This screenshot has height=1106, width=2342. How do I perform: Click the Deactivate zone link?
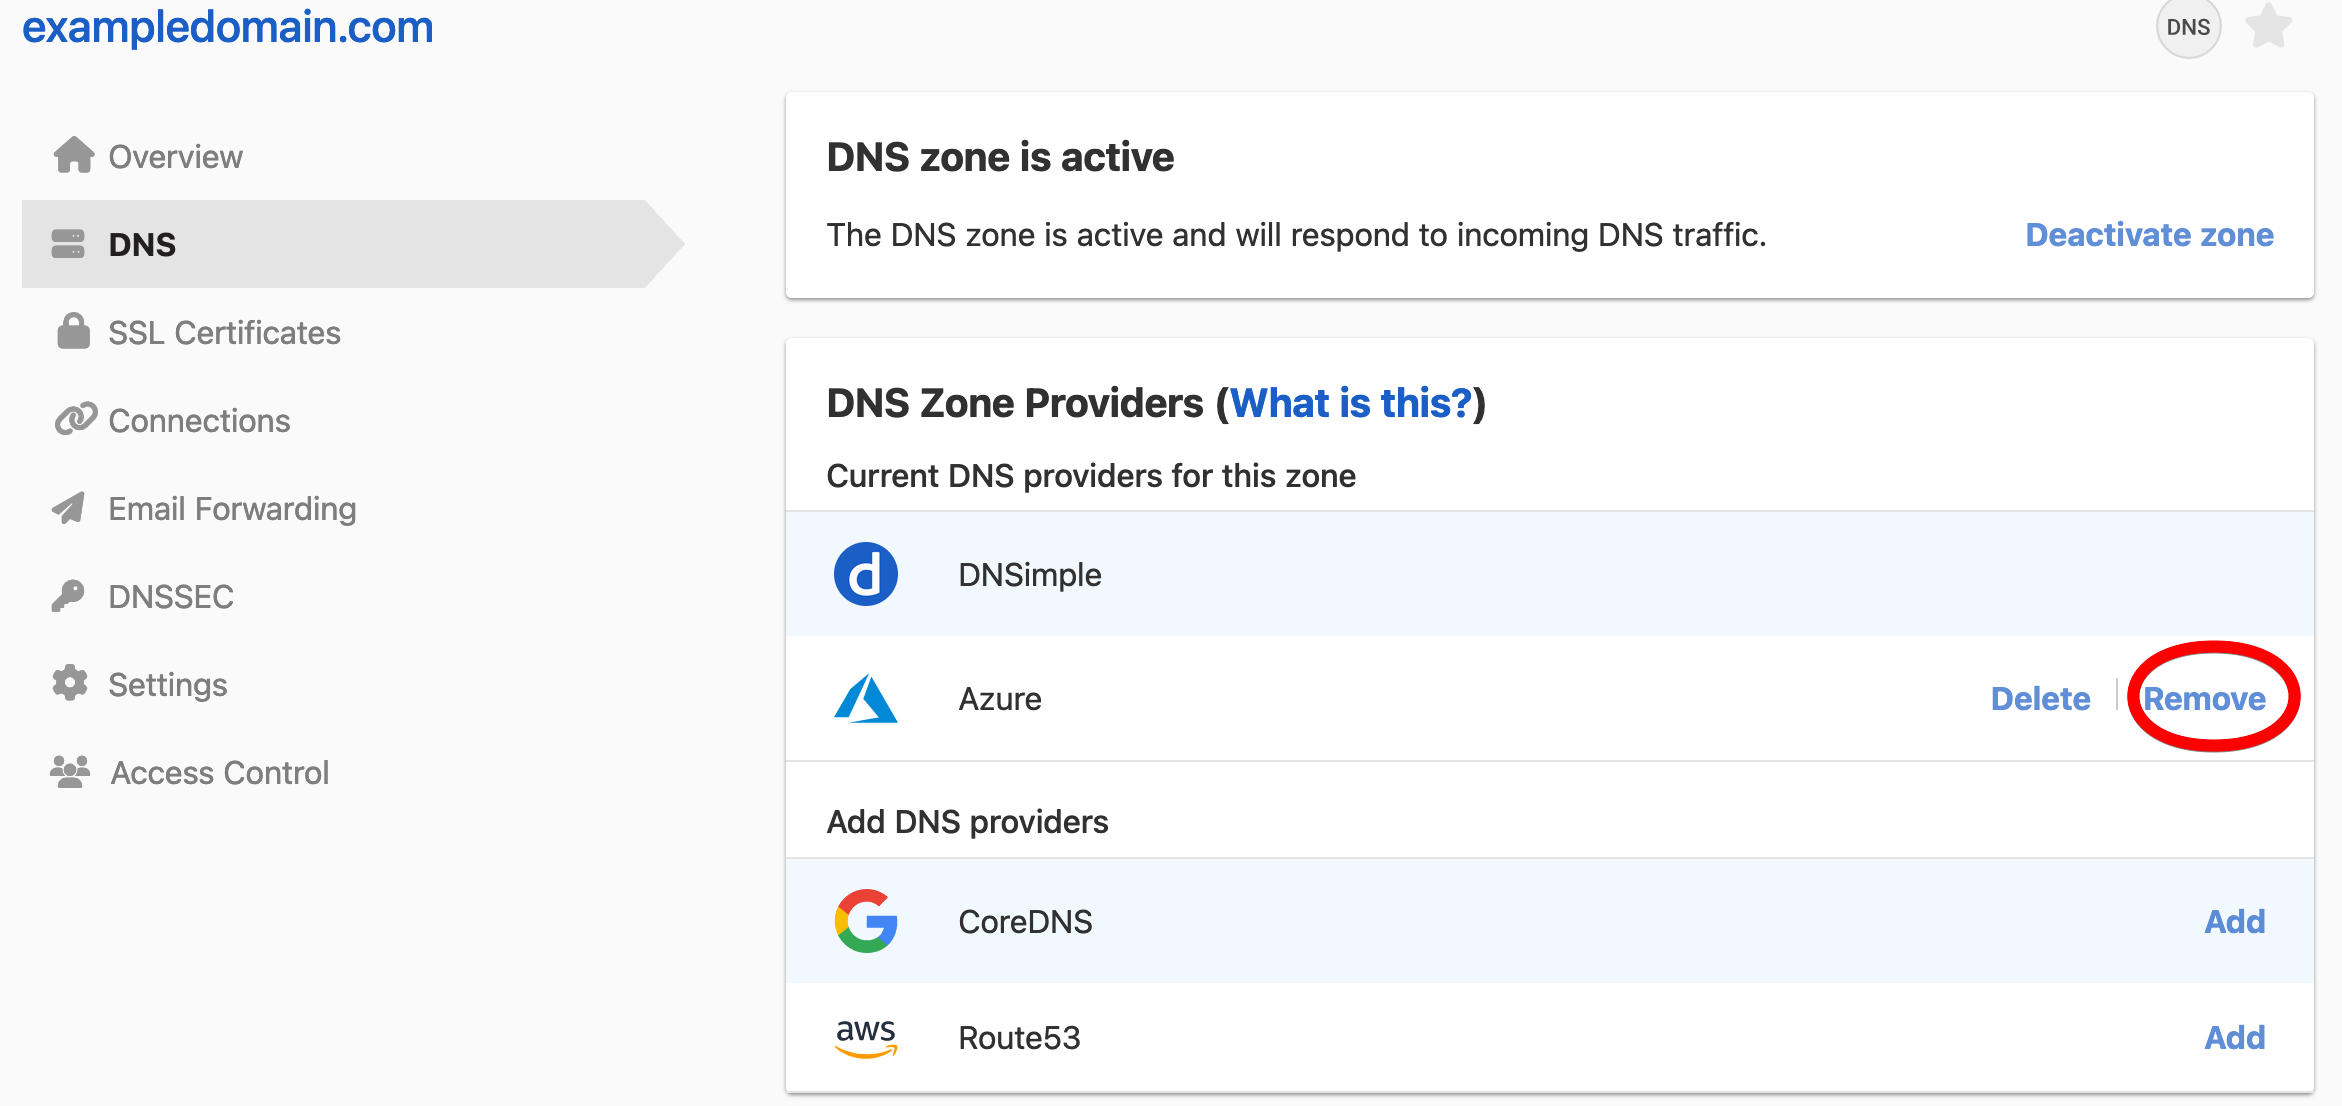pyautogui.click(x=2149, y=235)
